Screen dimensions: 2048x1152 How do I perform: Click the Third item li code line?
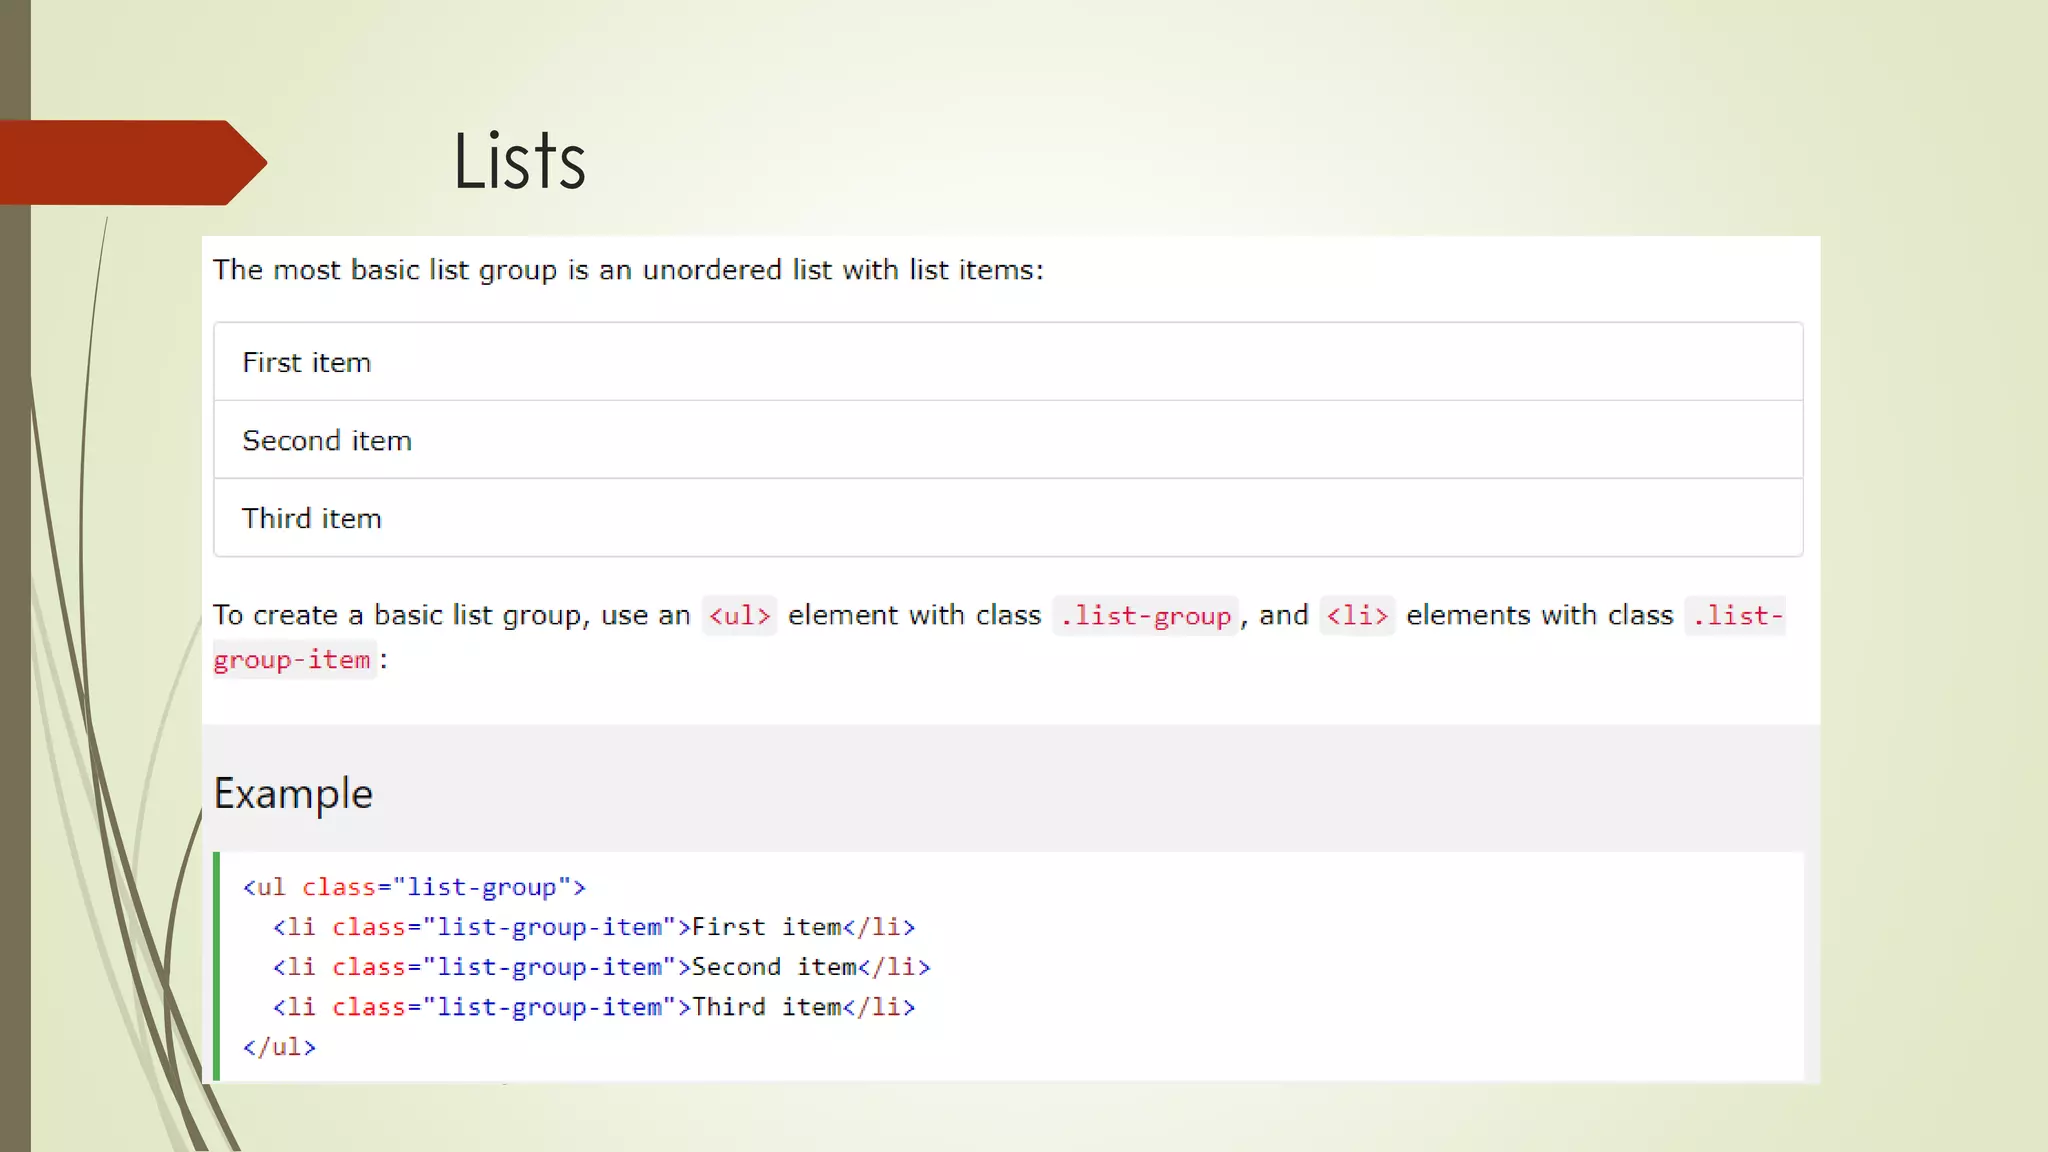[594, 1007]
